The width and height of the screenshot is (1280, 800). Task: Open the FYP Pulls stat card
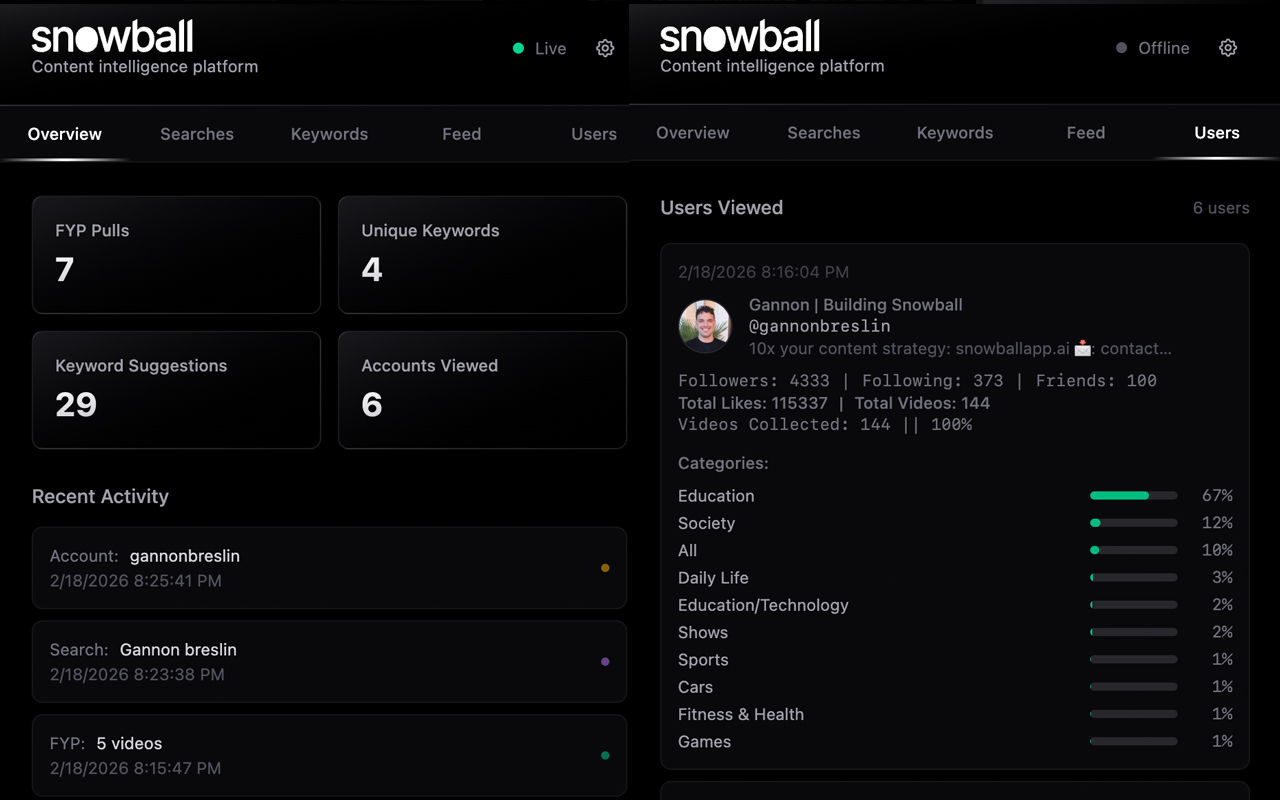176,255
